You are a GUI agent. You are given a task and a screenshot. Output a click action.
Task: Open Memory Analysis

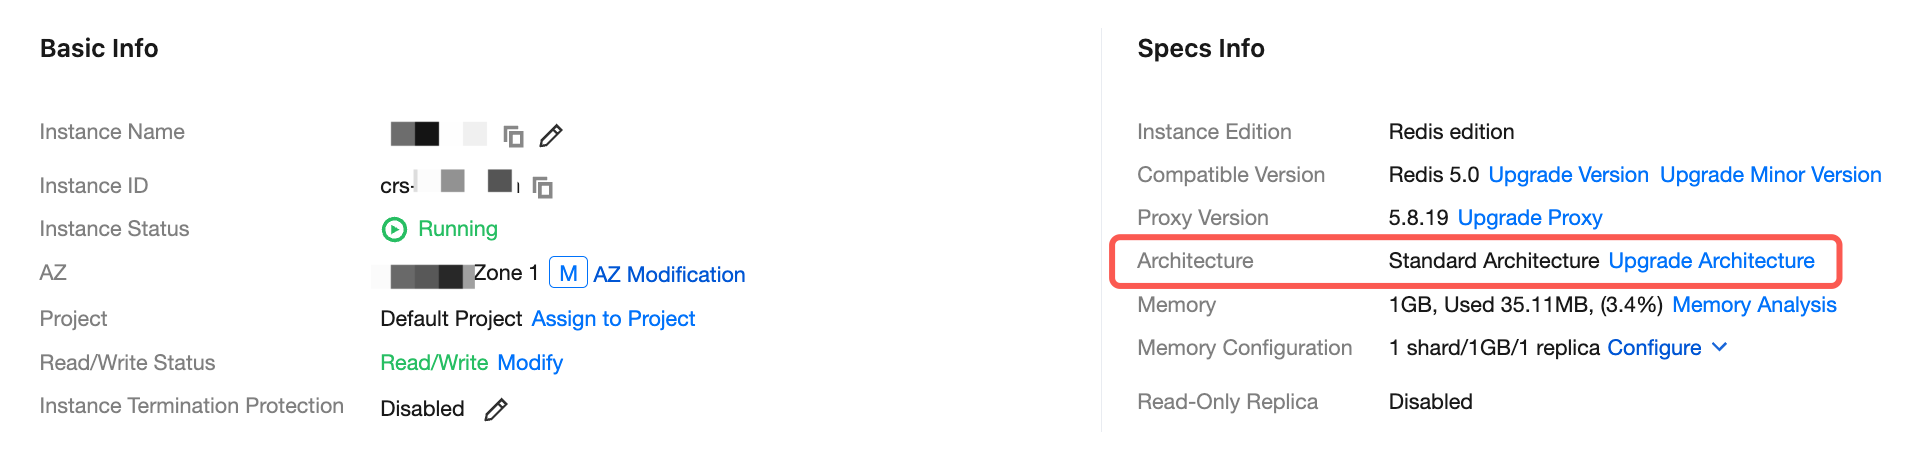click(1754, 305)
